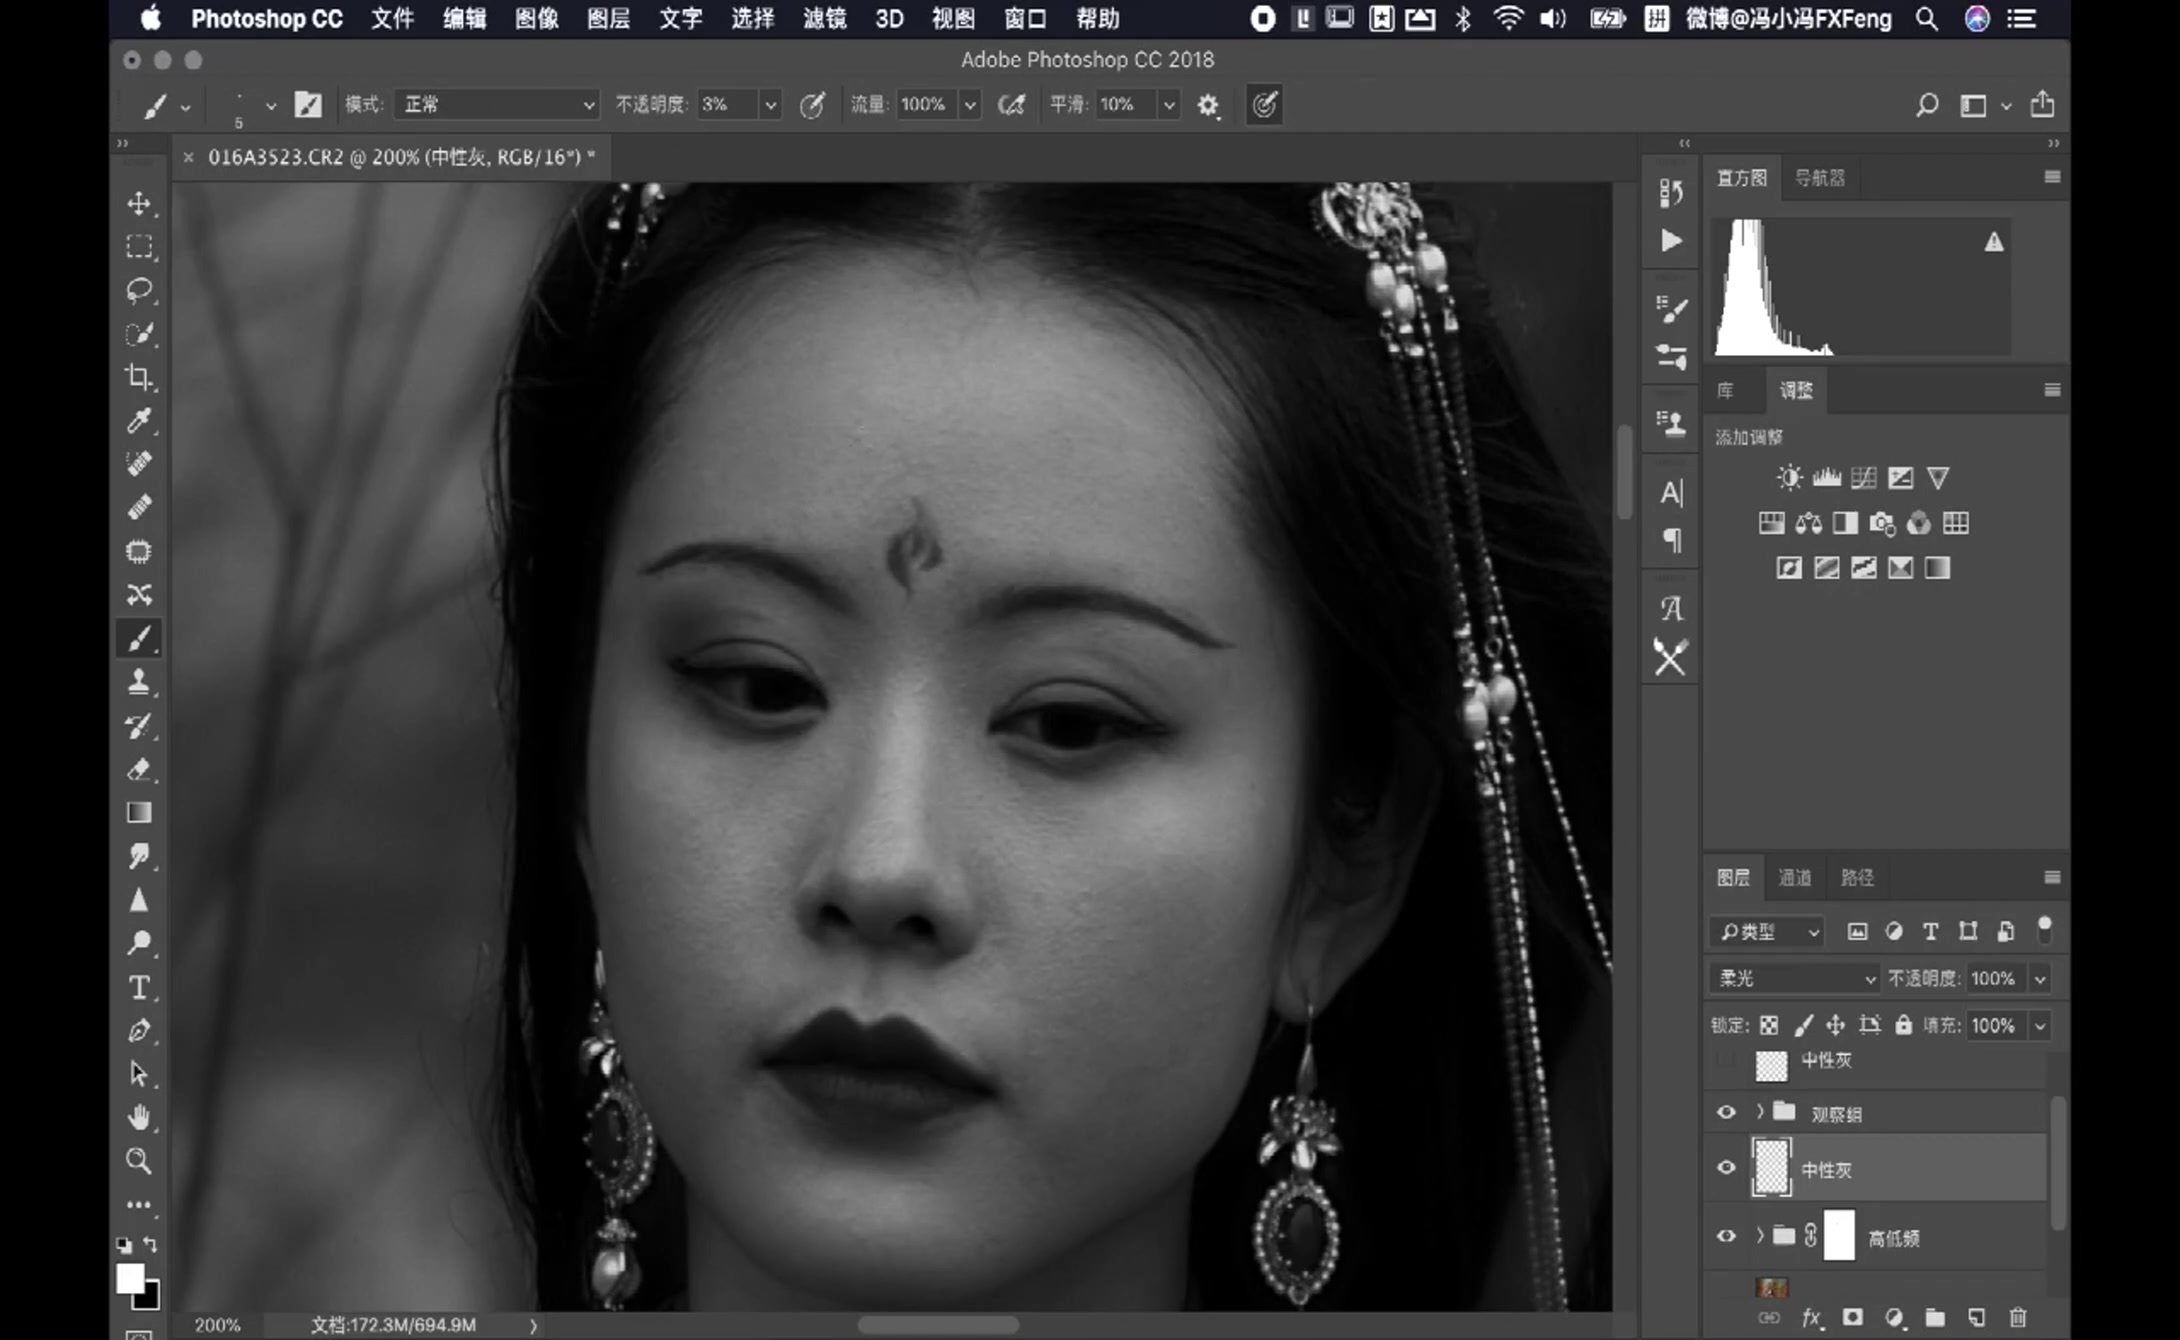Screen dimensions: 2180x1340
Task: Add a Curves adjustment layer
Action: 1863,477
